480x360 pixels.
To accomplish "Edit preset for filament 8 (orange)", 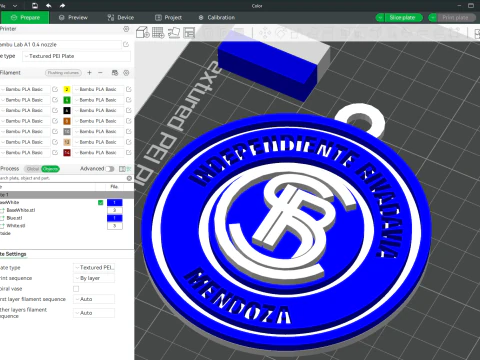I will coord(129,121).
